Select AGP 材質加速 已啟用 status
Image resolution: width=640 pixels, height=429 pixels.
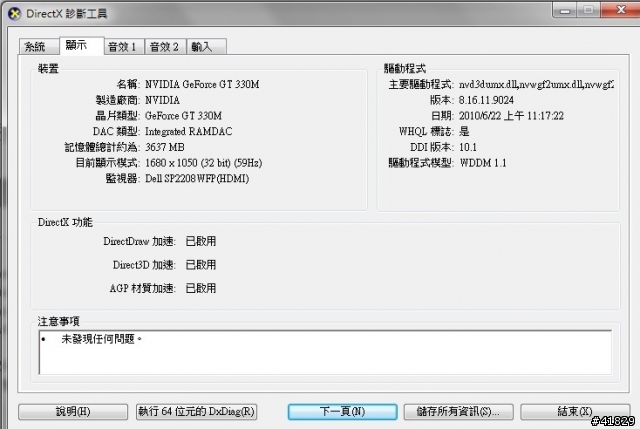pos(201,289)
